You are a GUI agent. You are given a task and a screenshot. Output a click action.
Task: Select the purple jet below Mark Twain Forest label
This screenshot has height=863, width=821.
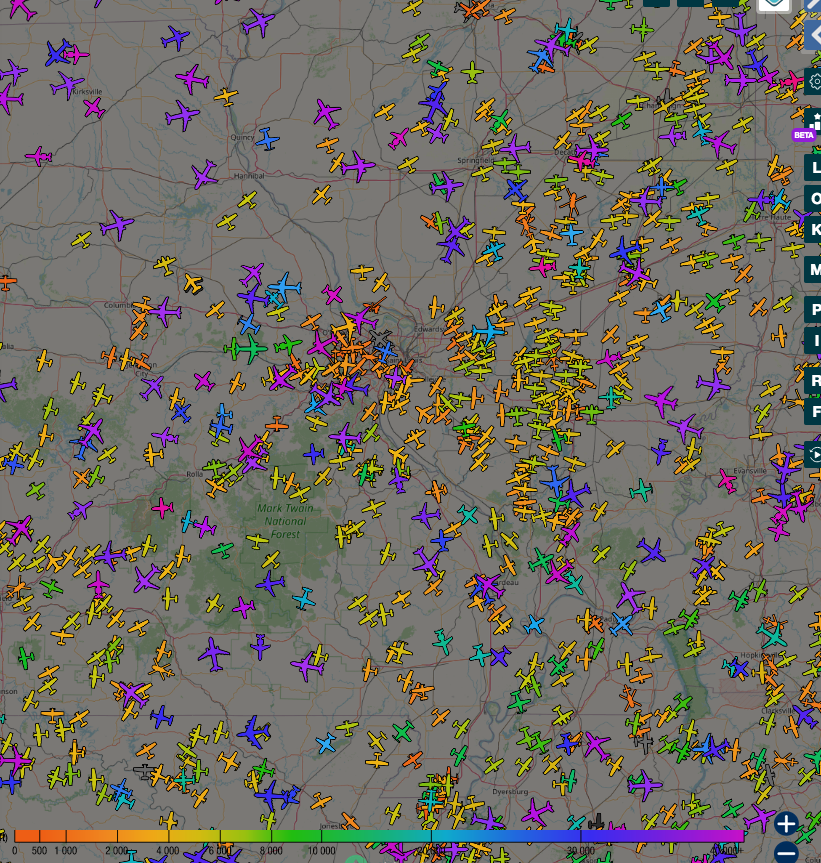click(270, 583)
